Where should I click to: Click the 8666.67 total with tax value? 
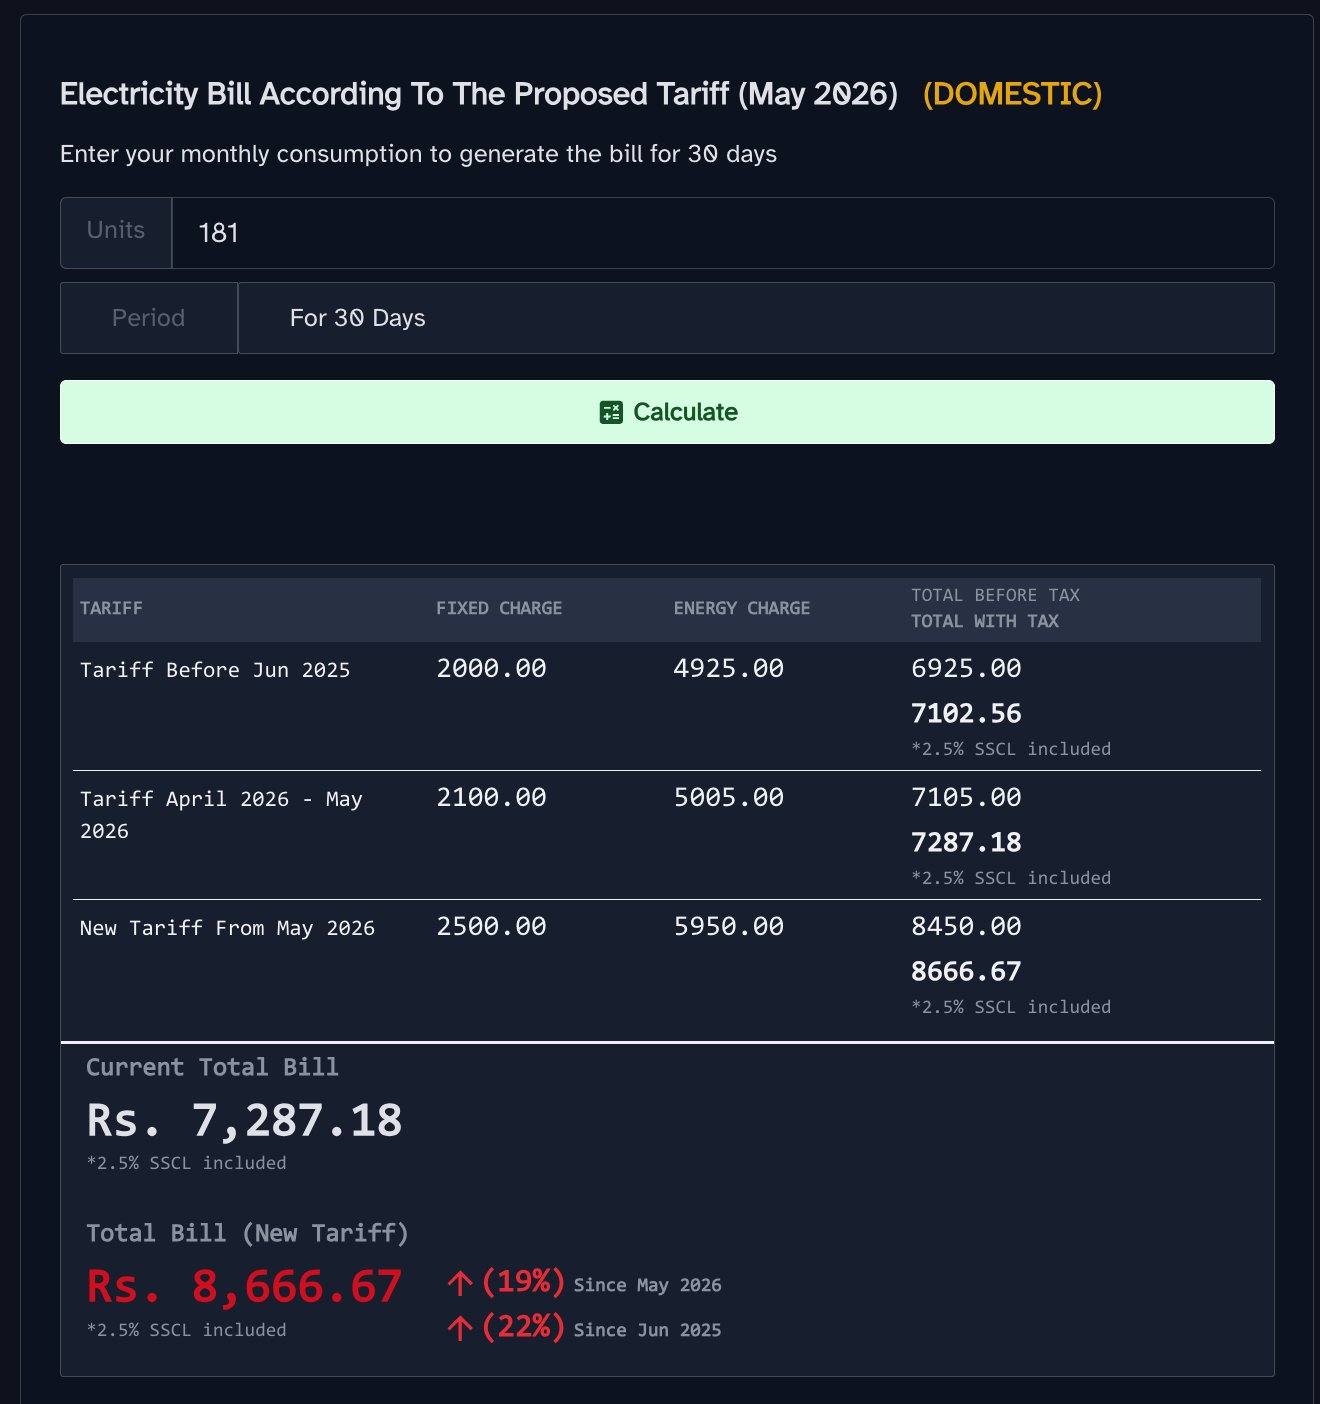[x=966, y=972]
